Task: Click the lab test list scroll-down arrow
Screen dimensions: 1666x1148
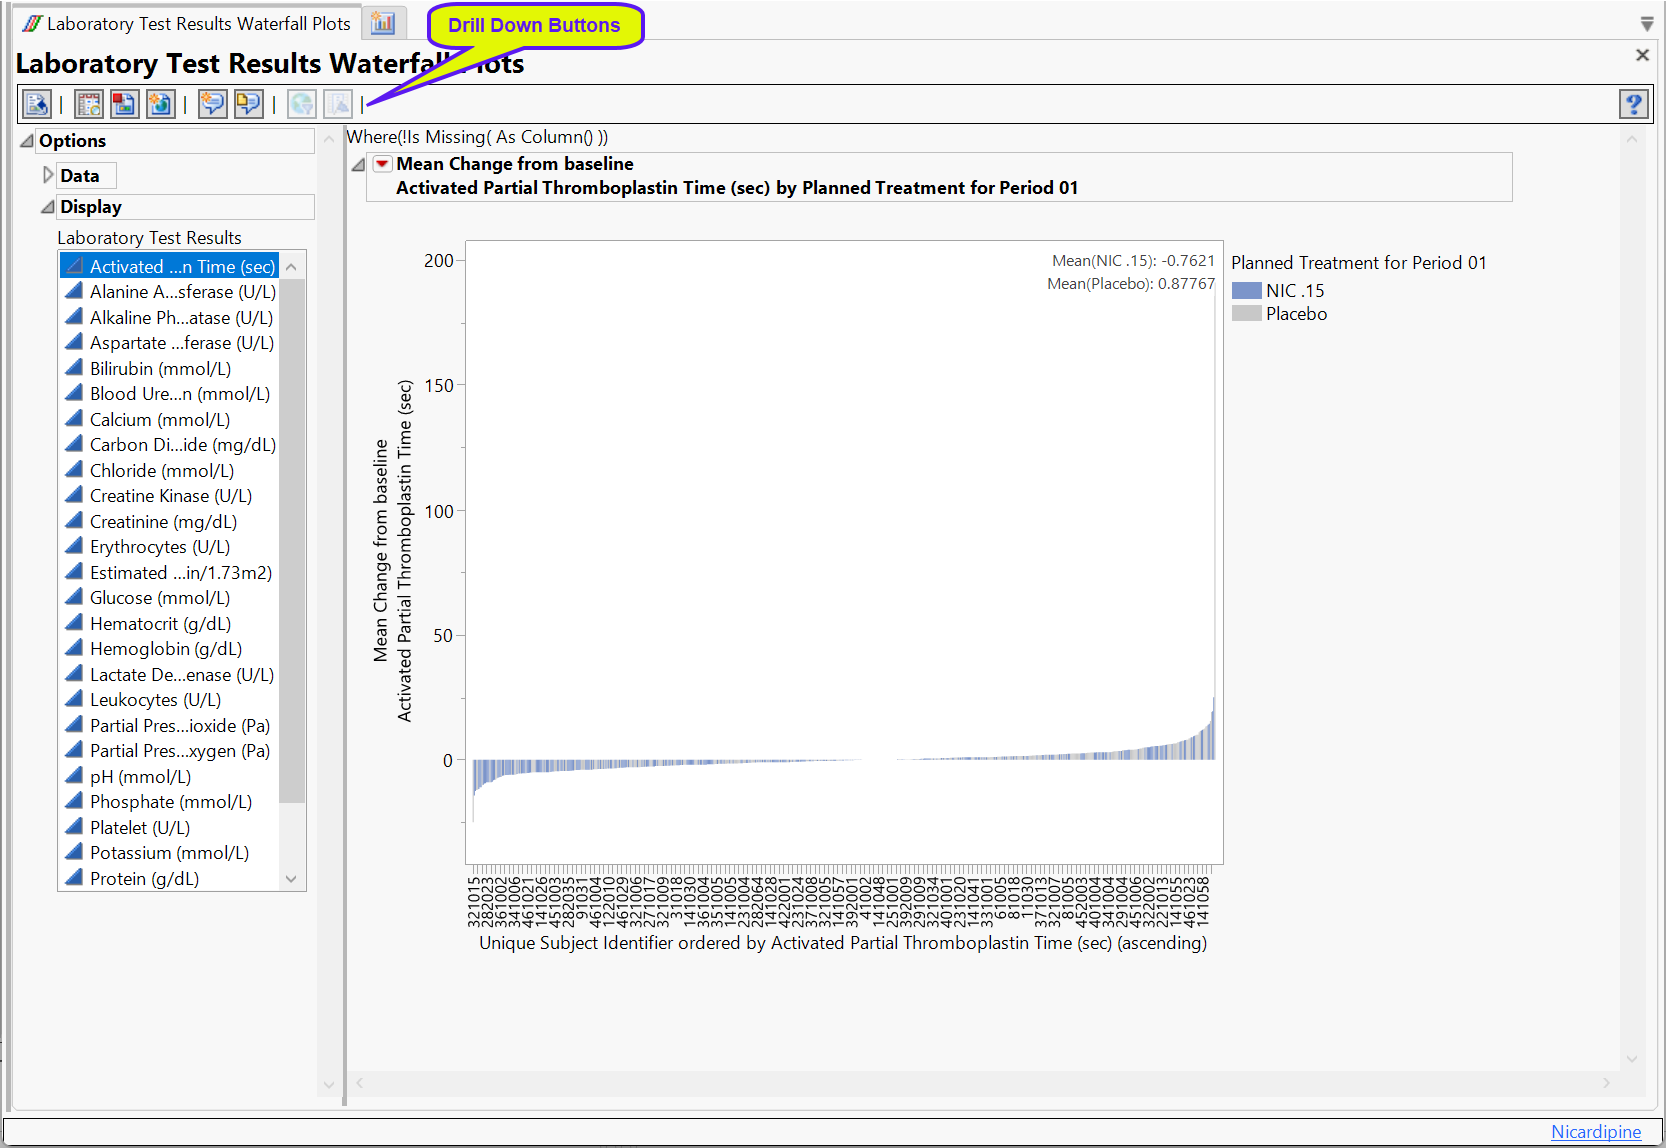Action: 292,879
